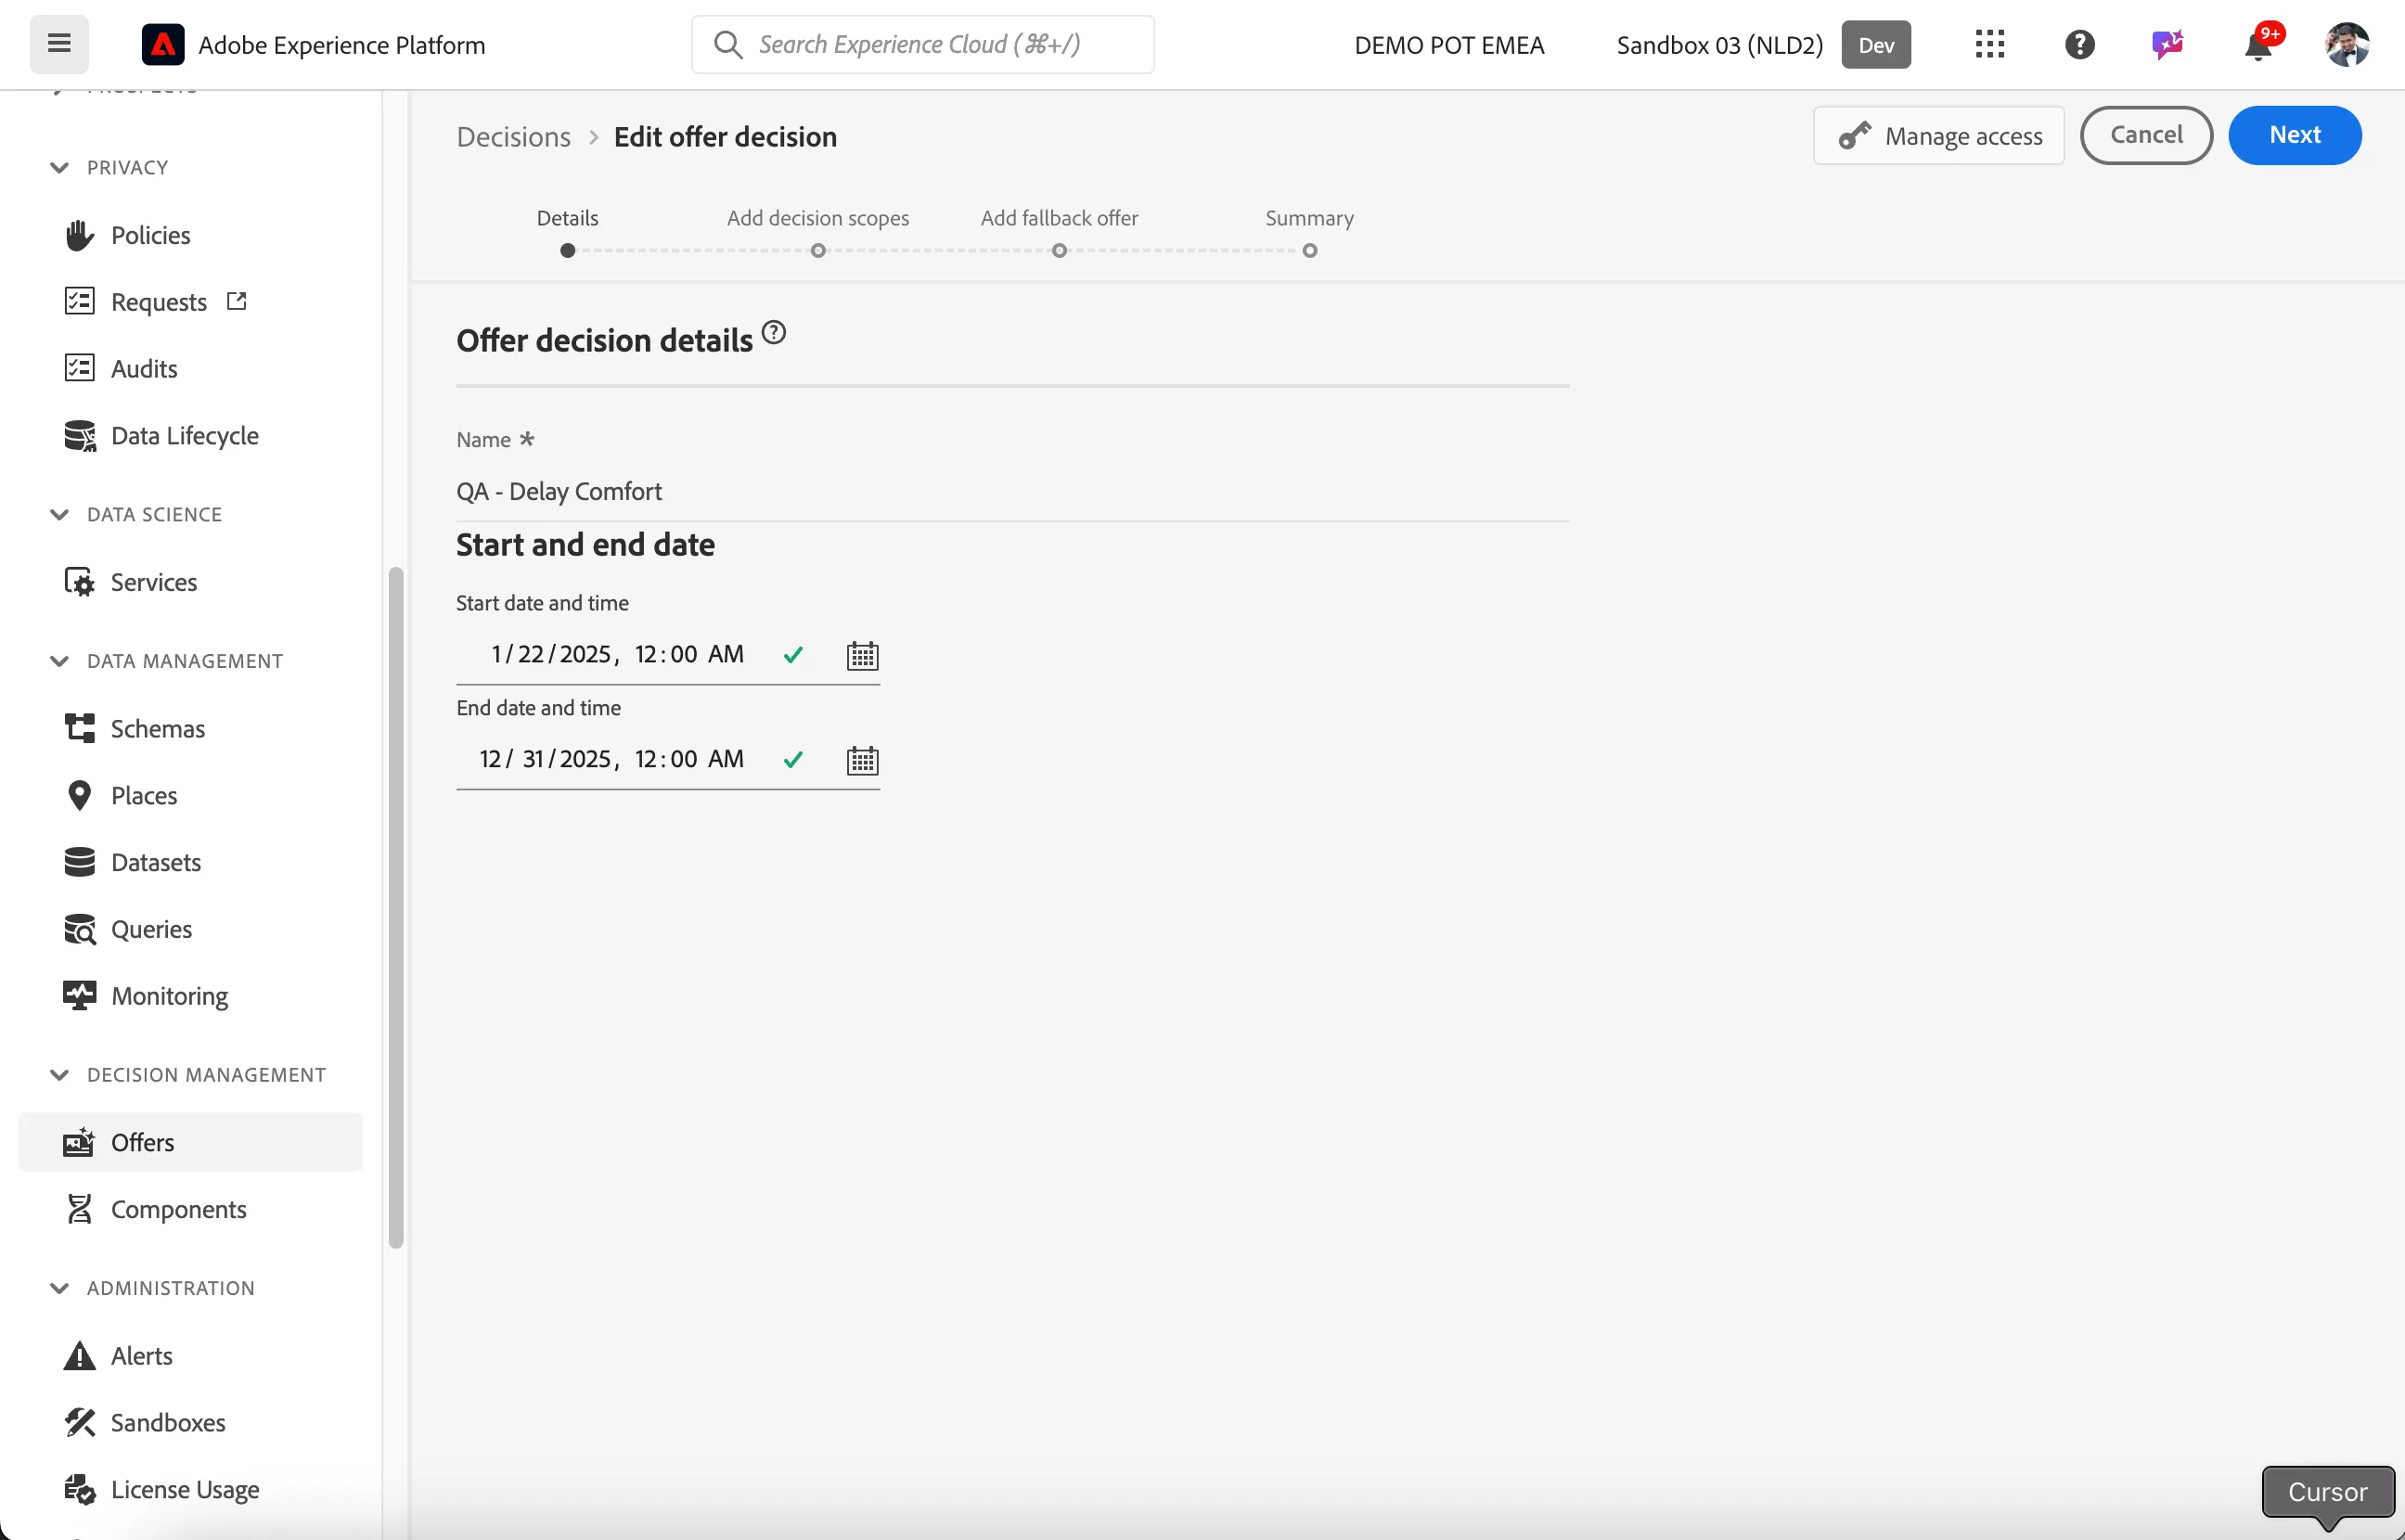This screenshot has height=1540, width=2405.
Task: Collapse the PRIVACY section
Action: 59,167
